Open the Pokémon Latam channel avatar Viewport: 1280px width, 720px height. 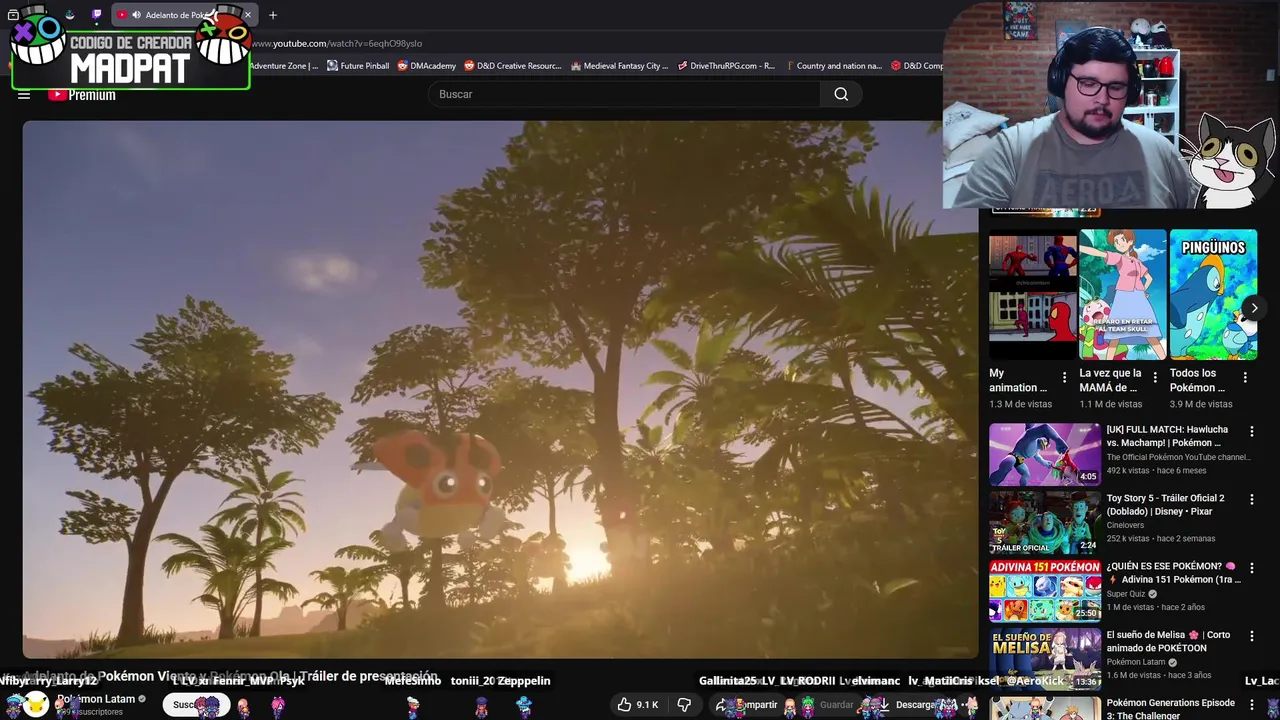36,705
